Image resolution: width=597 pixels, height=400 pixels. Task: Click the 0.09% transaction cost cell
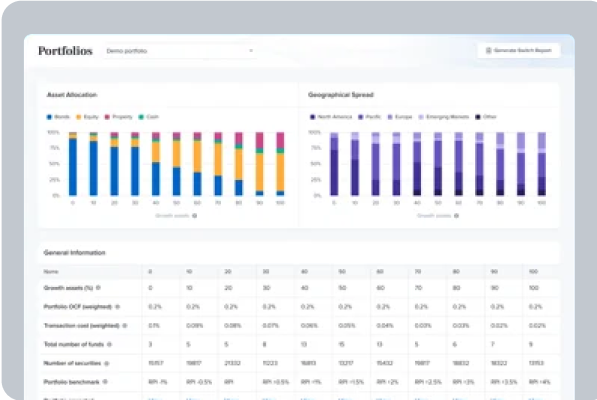tap(195, 326)
